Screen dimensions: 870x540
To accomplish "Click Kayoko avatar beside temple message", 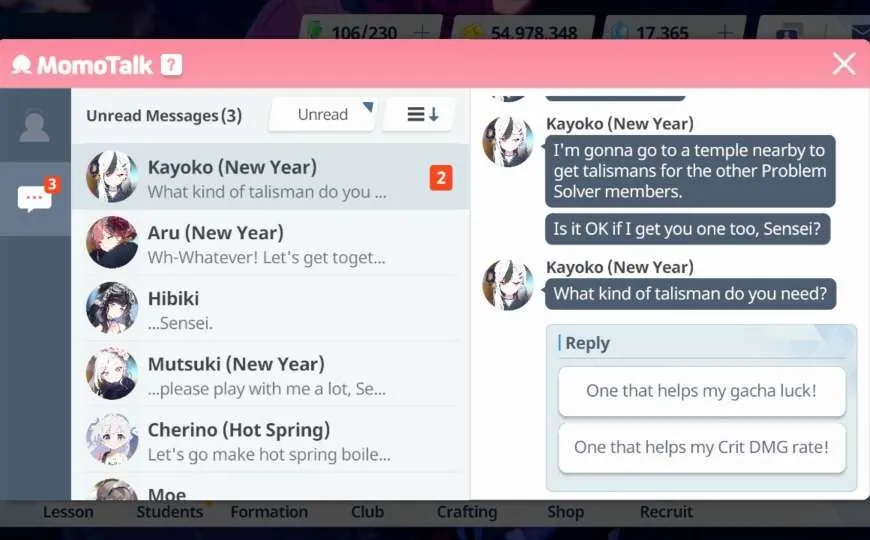I will tap(508, 141).
